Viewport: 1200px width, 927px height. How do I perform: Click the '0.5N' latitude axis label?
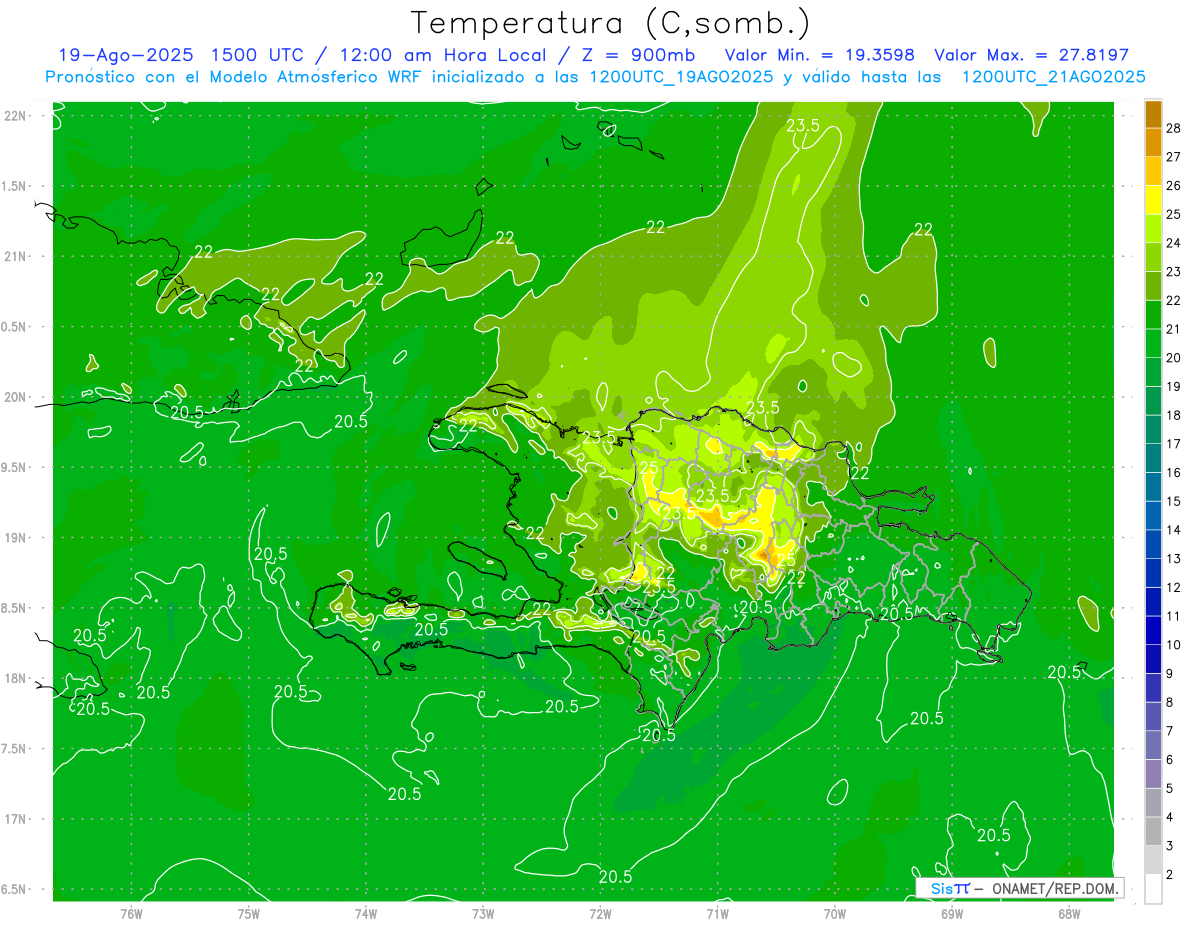(14, 327)
